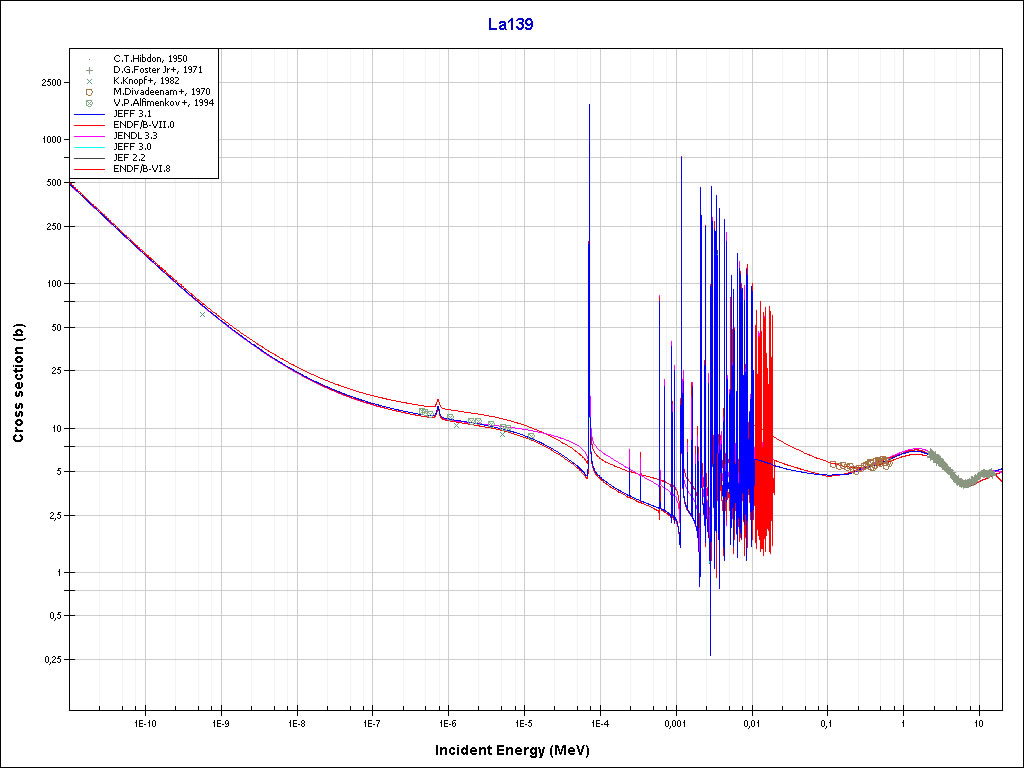Click the Cross section (b) axis label
The image size is (1024, 768).
click(18, 384)
